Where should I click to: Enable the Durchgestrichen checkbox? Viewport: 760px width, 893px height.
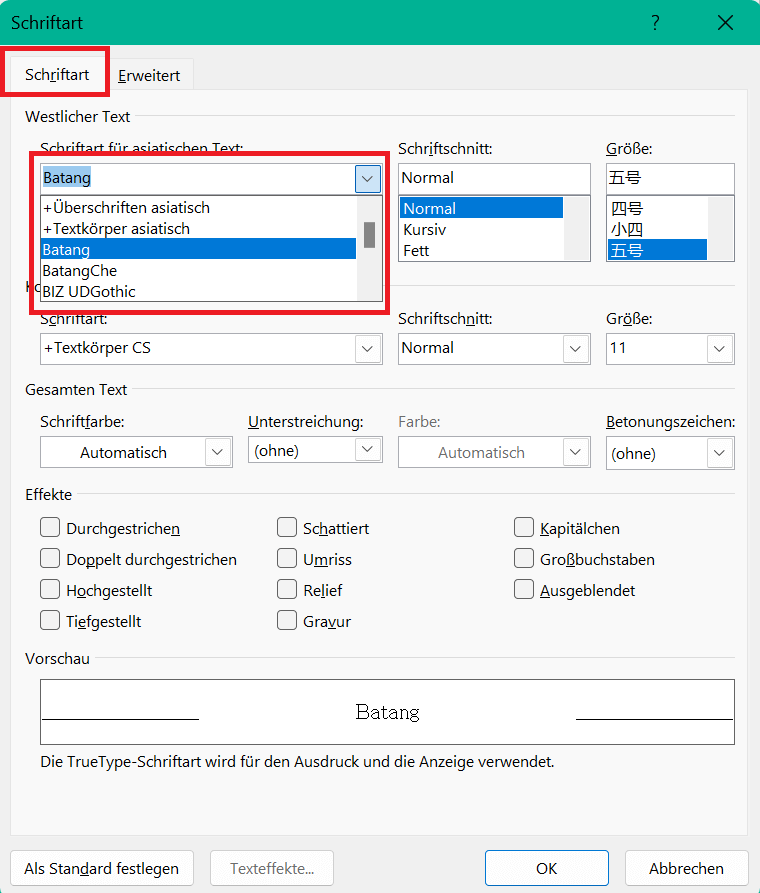(50, 528)
